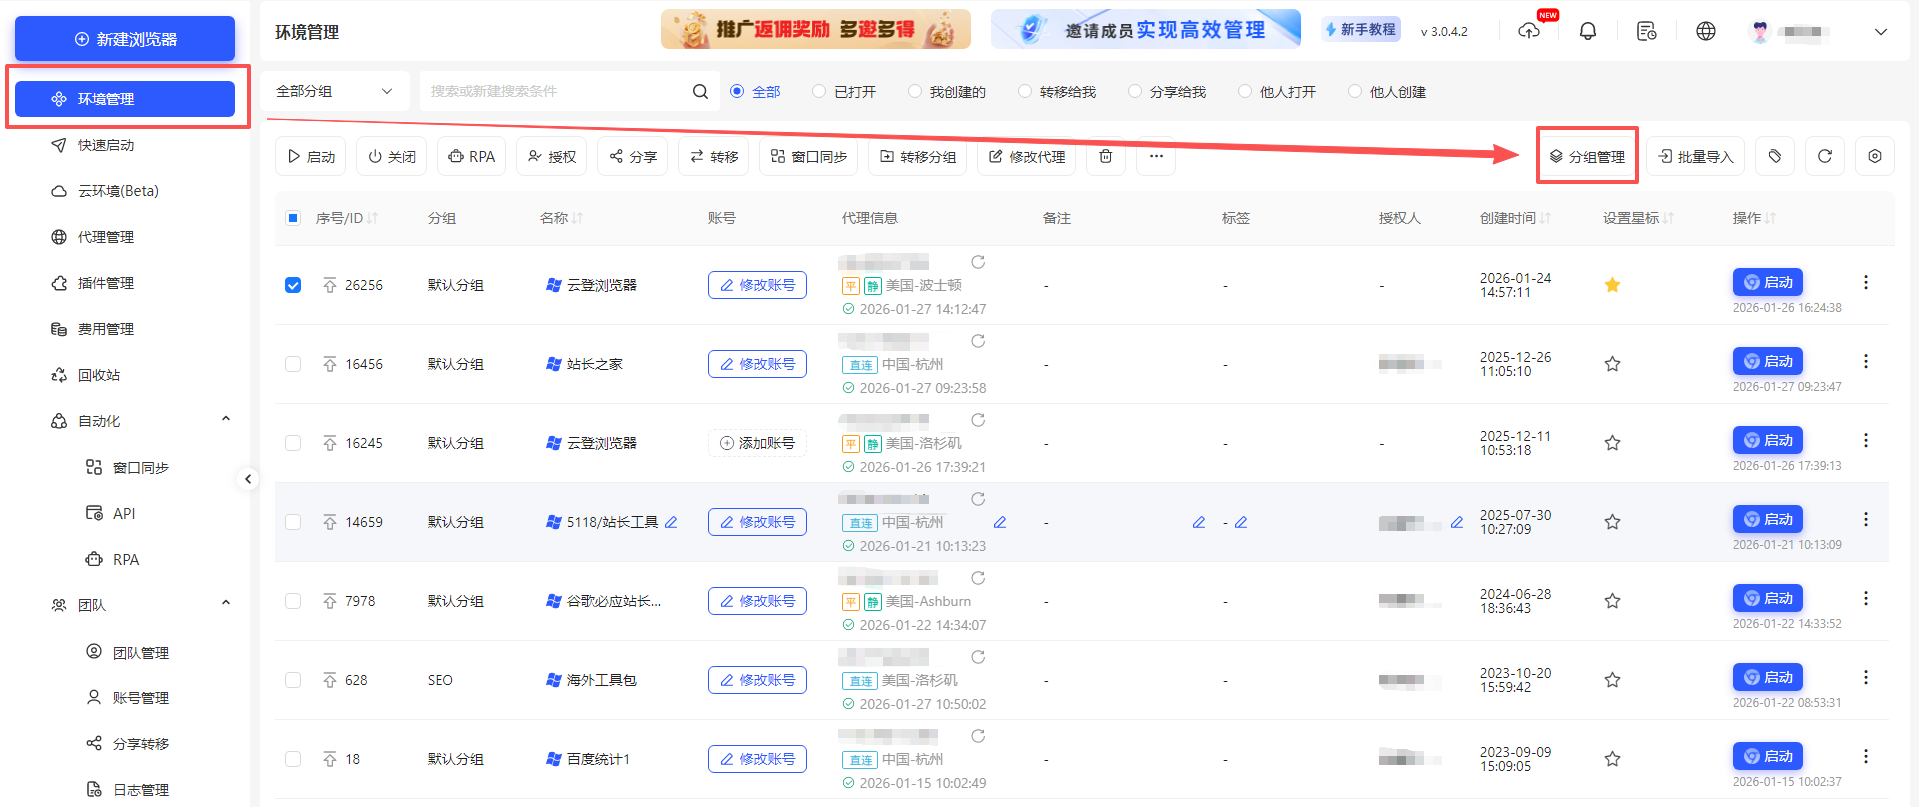Open the three-dot menu for row 26256

[1866, 282]
